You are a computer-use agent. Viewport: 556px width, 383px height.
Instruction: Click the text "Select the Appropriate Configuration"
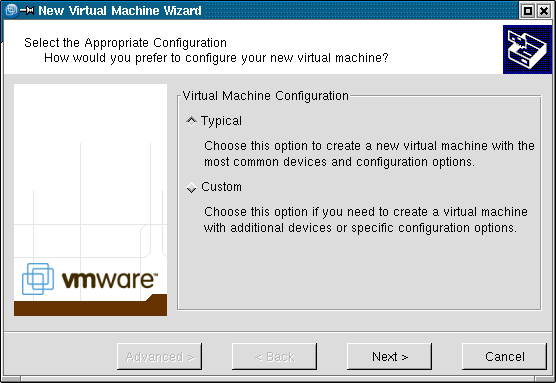(x=125, y=43)
